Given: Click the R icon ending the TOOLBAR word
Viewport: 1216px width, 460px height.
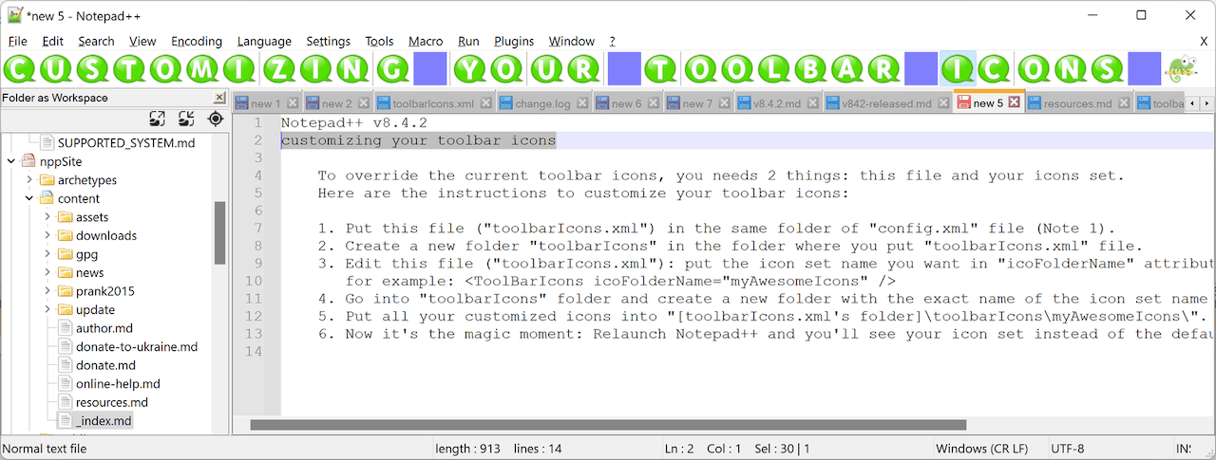Looking at the screenshot, I should (x=884, y=69).
